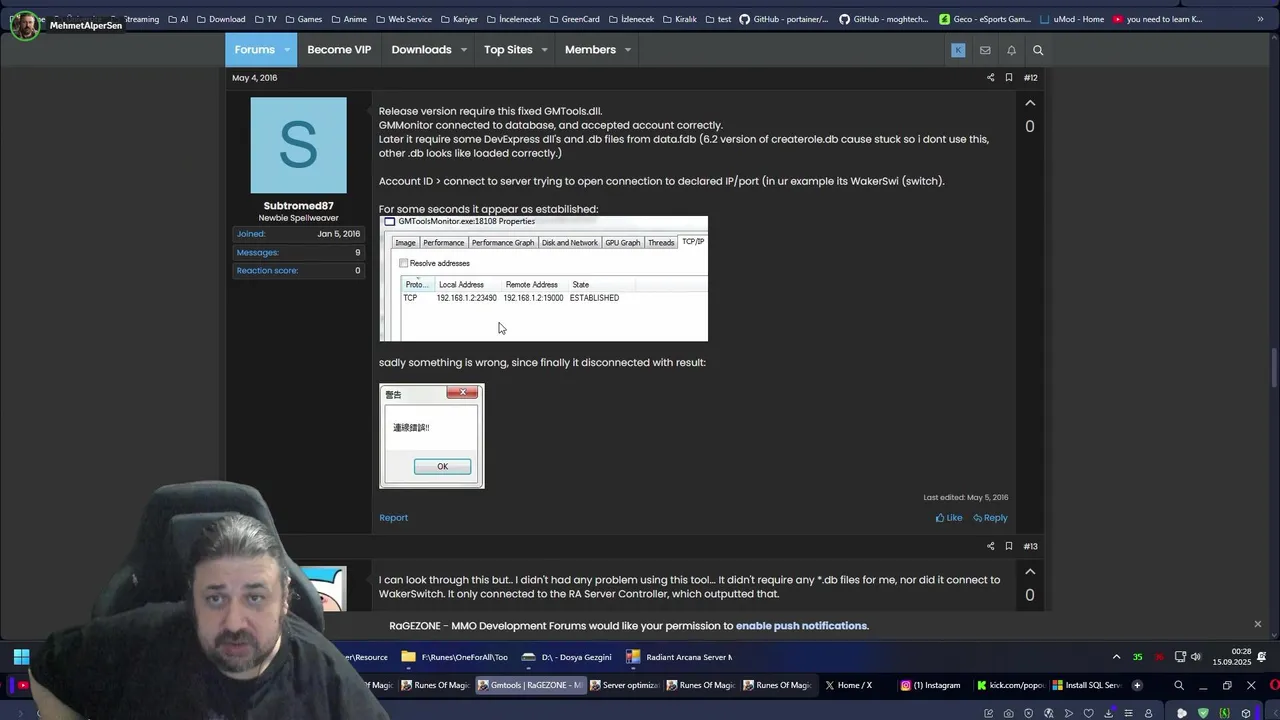Viewport: 1280px width, 720px height.
Task: Expand the Downloads dropdown arrow
Action: click(x=464, y=50)
